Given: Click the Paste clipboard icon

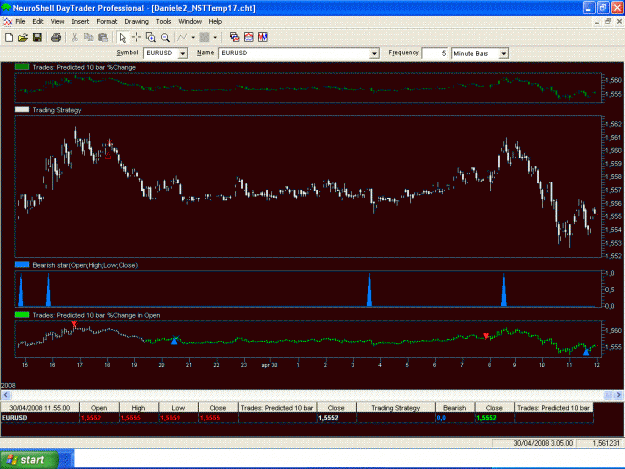Looking at the screenshot, I should pyautogui.click(x=103, y=37).
